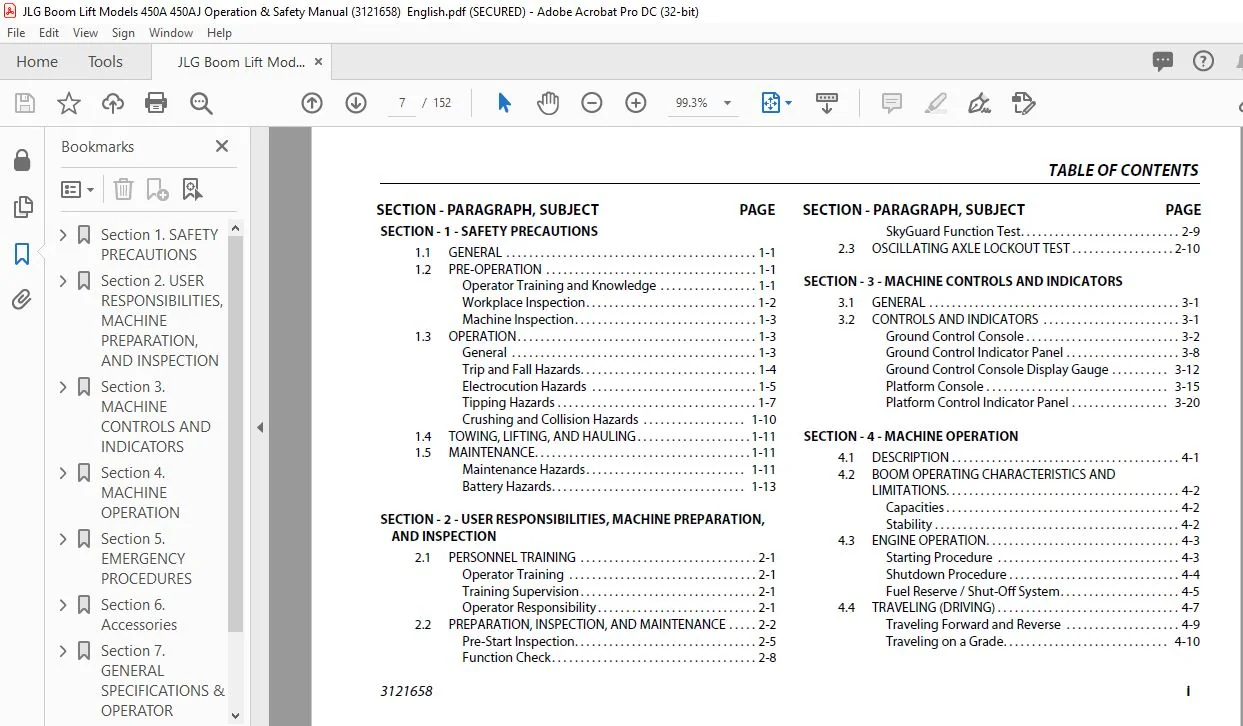The width and height of the screenshot is (1243, 726).
Task: Click the 'Pre-Start Inspection' contents entry
Action: pos(519,641)
